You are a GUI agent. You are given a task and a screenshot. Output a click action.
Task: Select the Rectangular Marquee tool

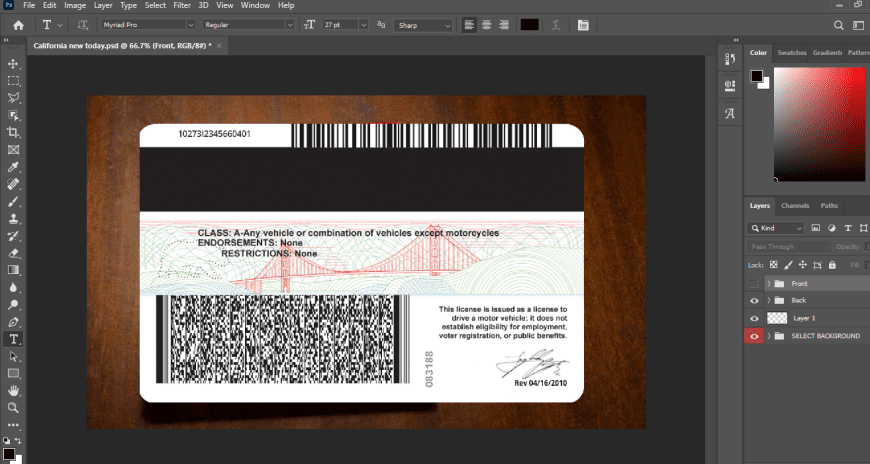coord(13,80)
